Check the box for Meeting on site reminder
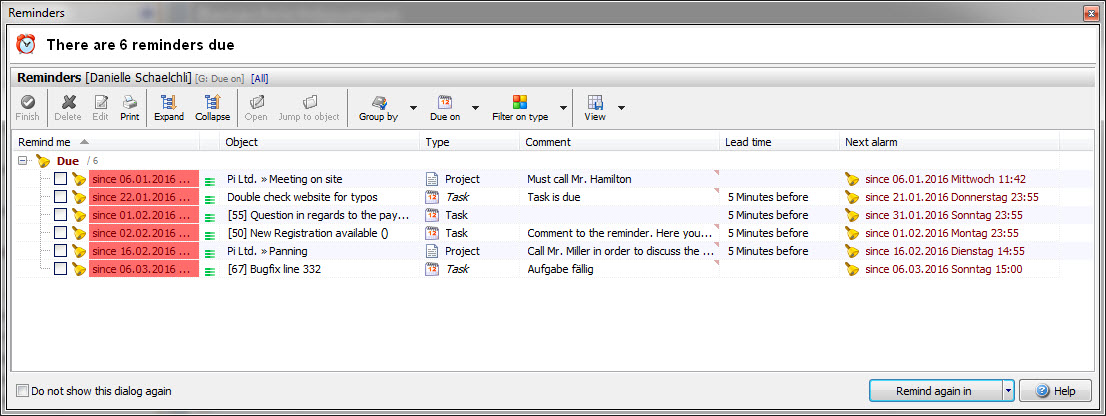Screen dimensions: 1106x416 click(x=61, y=179)
